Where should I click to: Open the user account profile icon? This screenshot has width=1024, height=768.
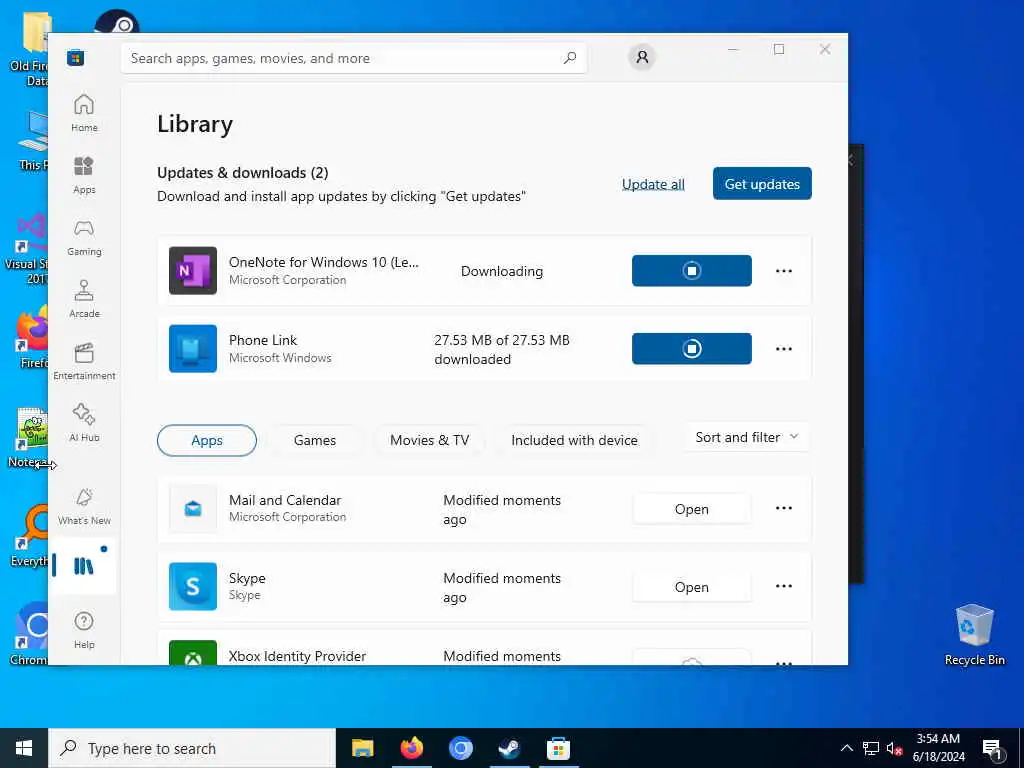(642, 57)
